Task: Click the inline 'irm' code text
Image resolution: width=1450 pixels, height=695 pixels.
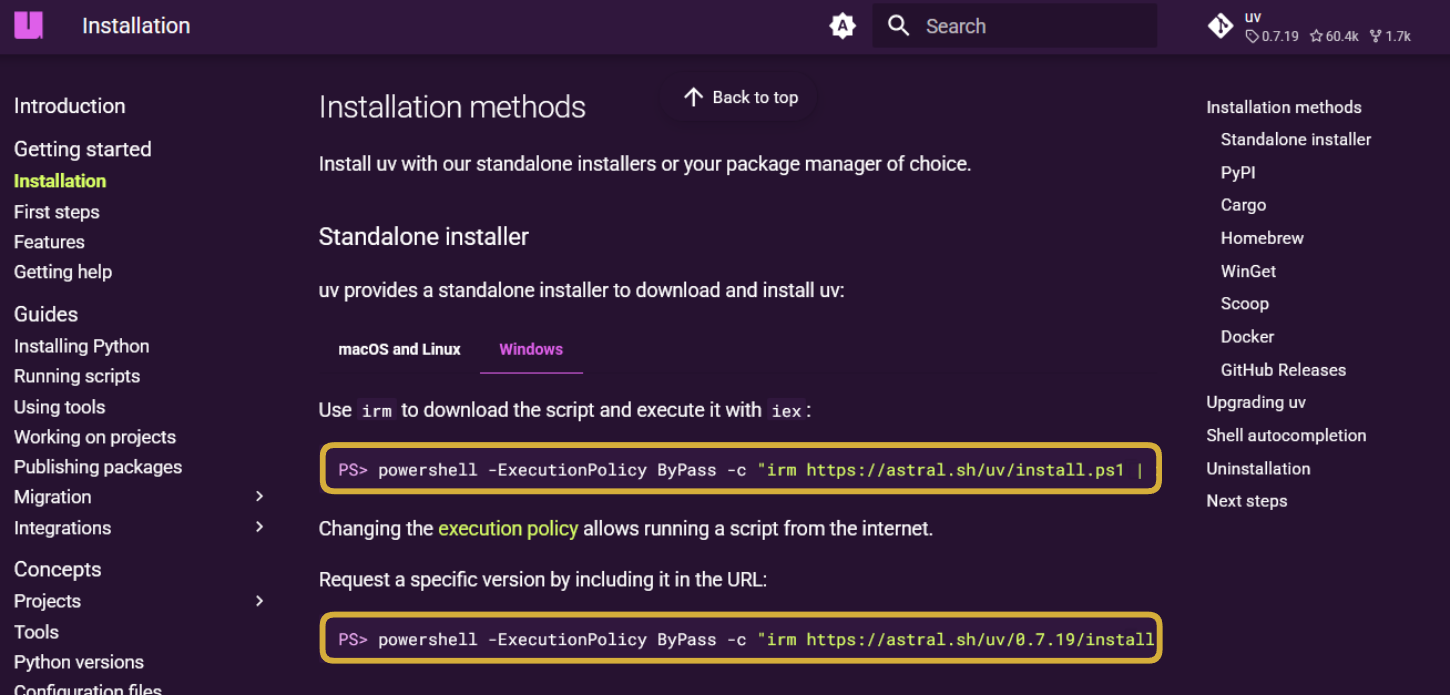Action: (x=376, y=411)
